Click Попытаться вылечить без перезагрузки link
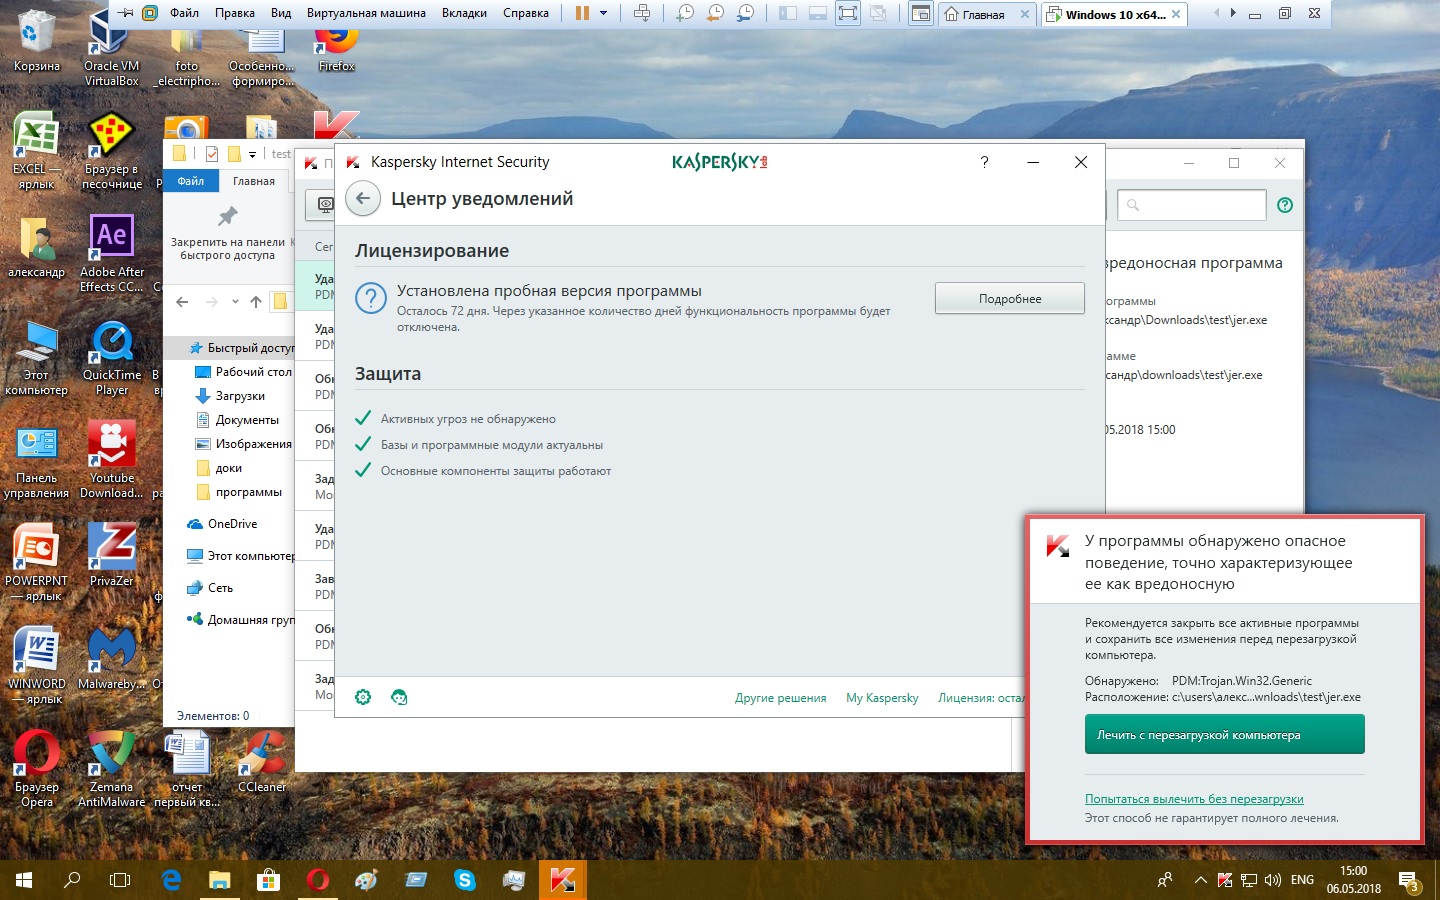Image resolution: width=1440 pixels, height=900 pixels. click(1194, 799)
